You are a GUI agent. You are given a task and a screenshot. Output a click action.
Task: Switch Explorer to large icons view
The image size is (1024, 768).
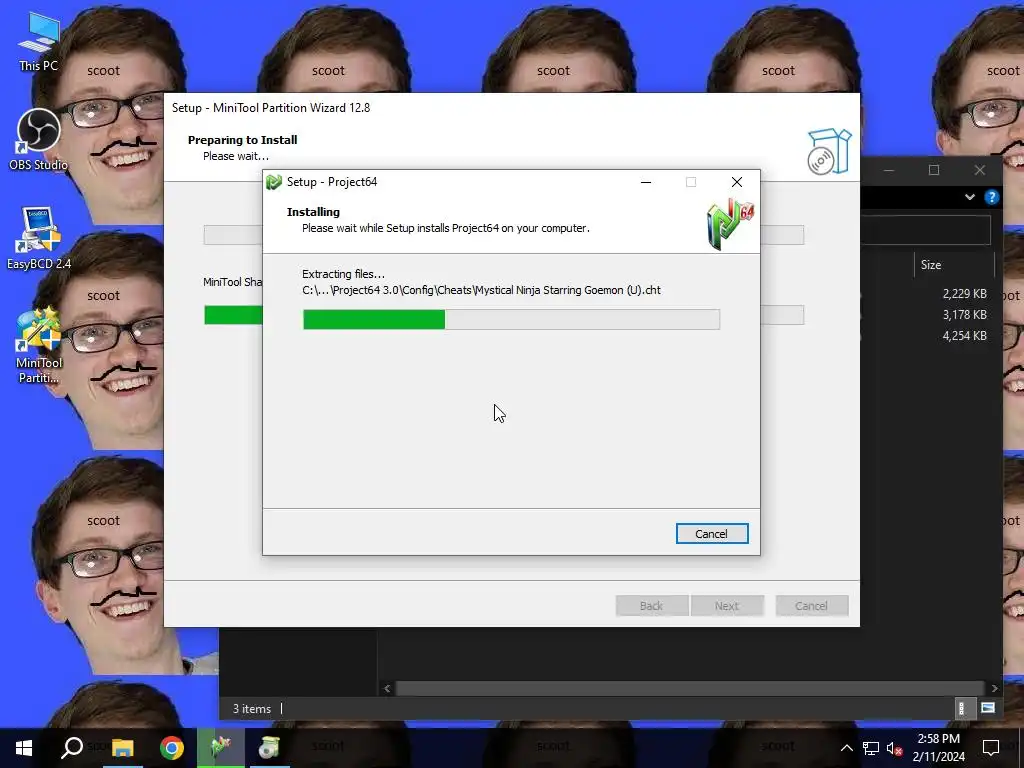(988, 708)
